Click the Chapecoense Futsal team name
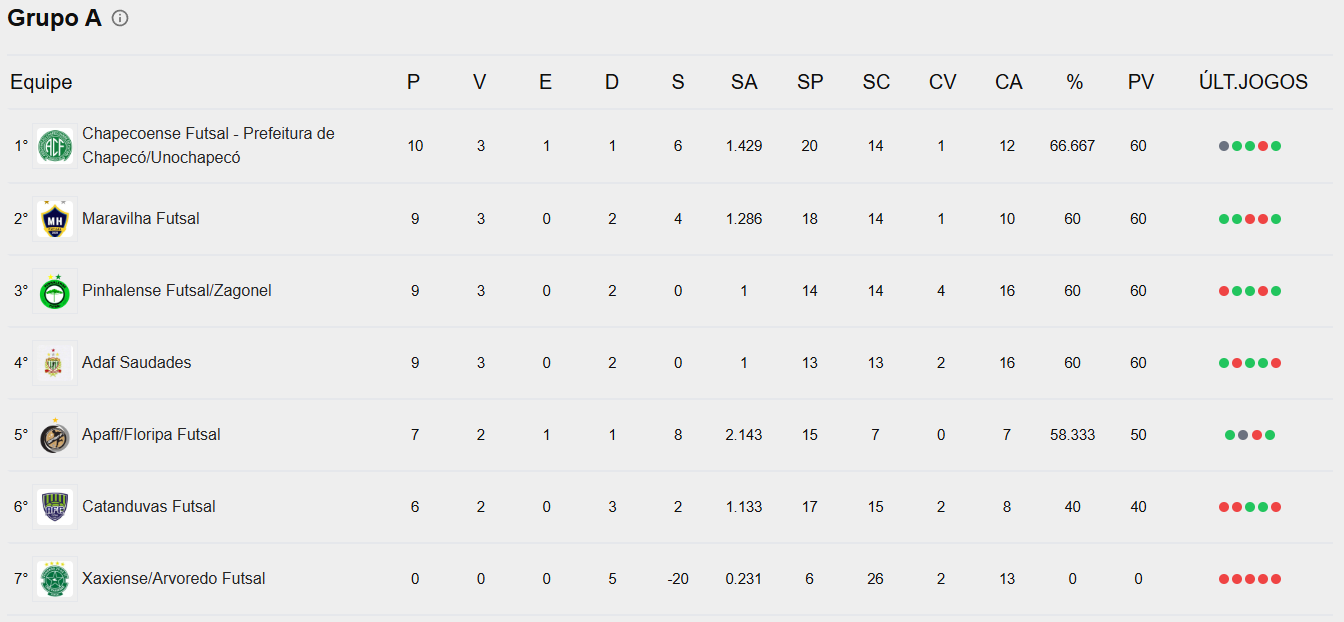1344x622 pixels. tap(208, 145)
